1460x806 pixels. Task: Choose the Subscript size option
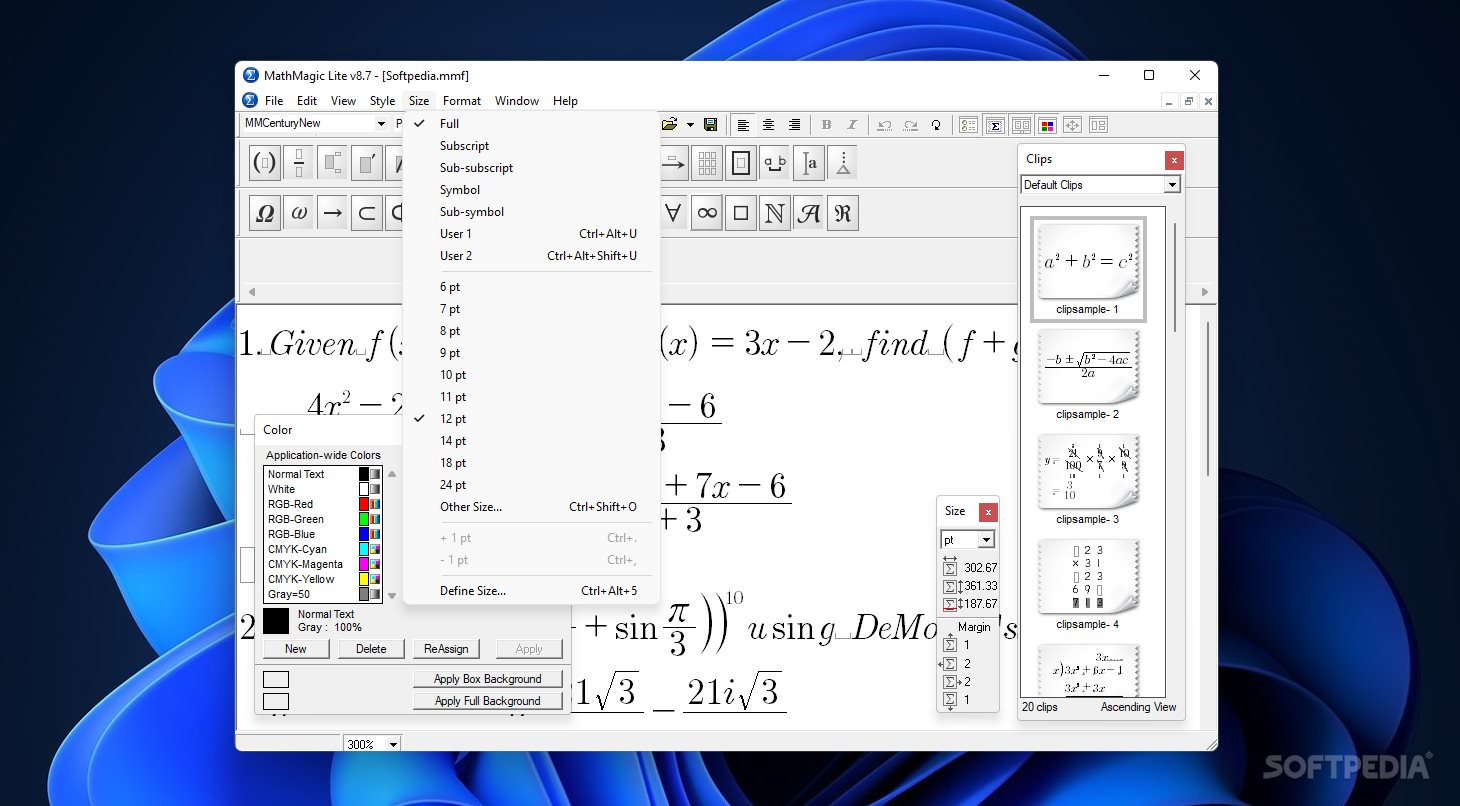pyautogui.click(x=531, y=146)
